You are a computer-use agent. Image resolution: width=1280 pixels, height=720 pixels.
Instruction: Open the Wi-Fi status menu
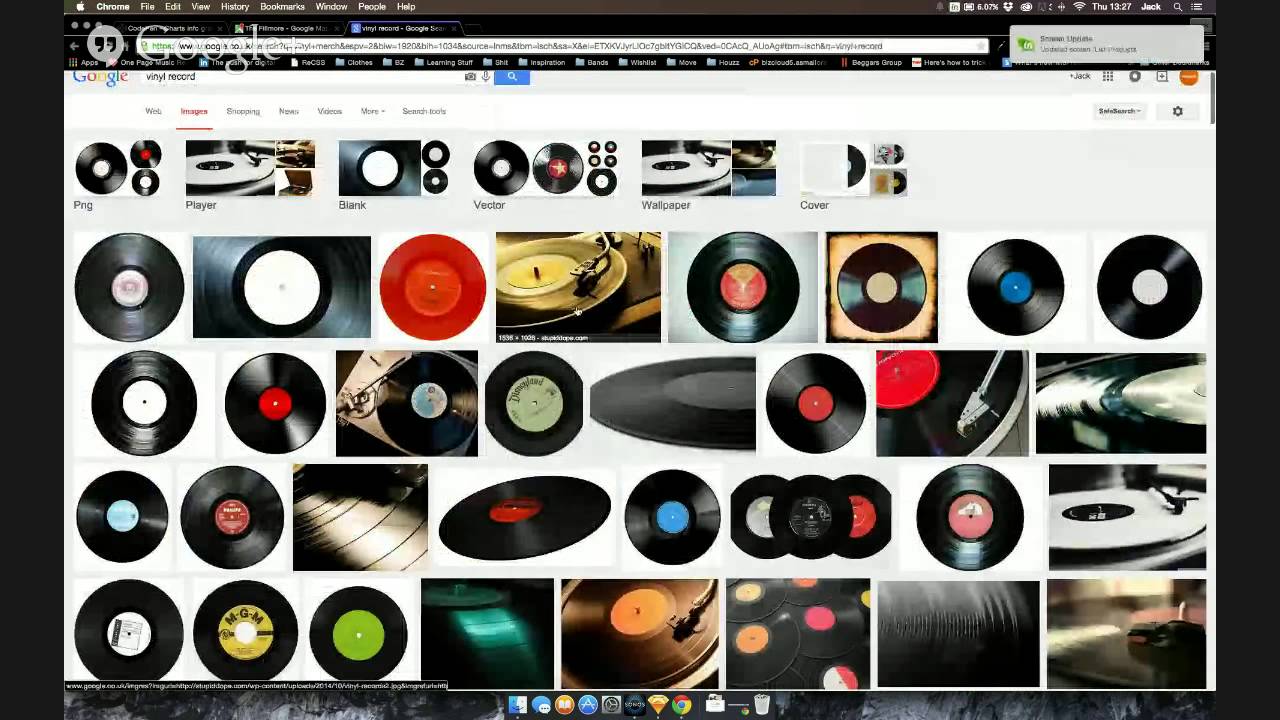[x=1079, y=7]
